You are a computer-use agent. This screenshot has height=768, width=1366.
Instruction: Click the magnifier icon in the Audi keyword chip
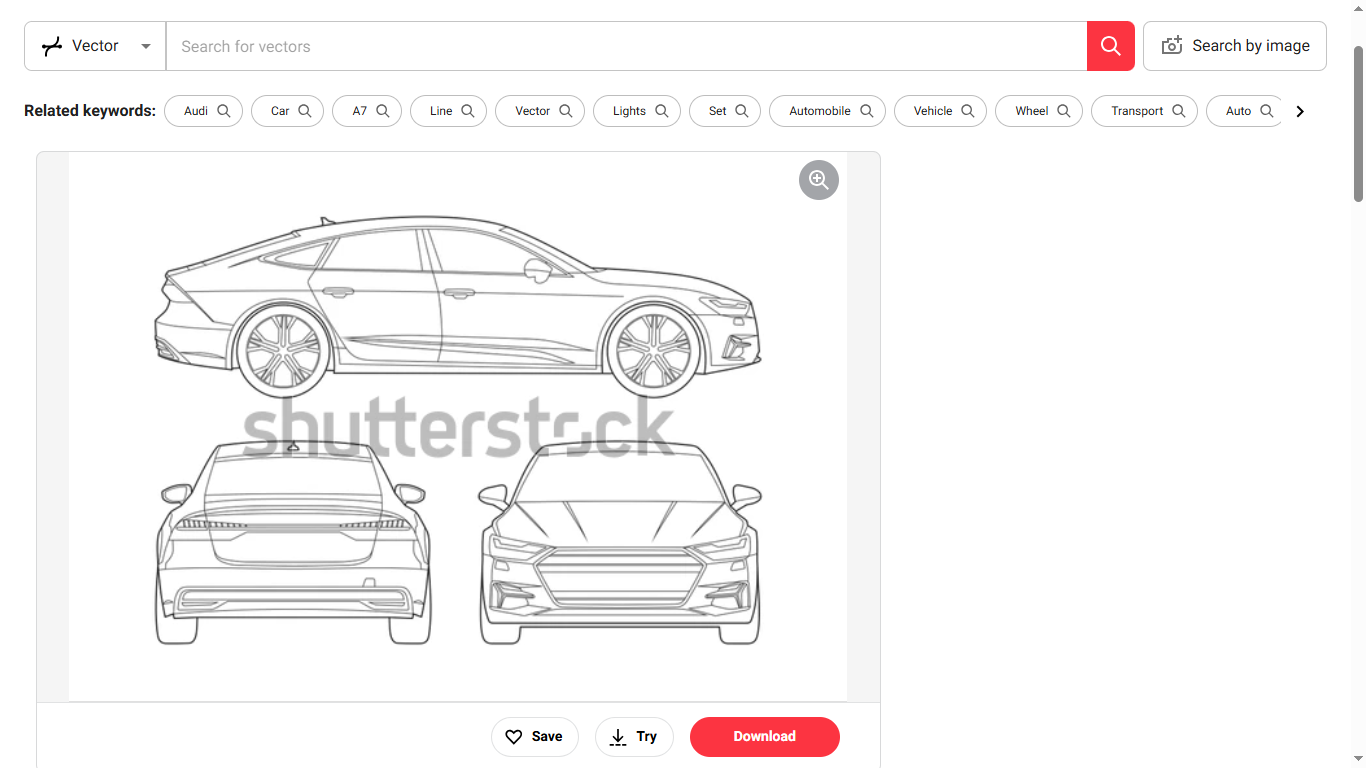coord(224,111)
